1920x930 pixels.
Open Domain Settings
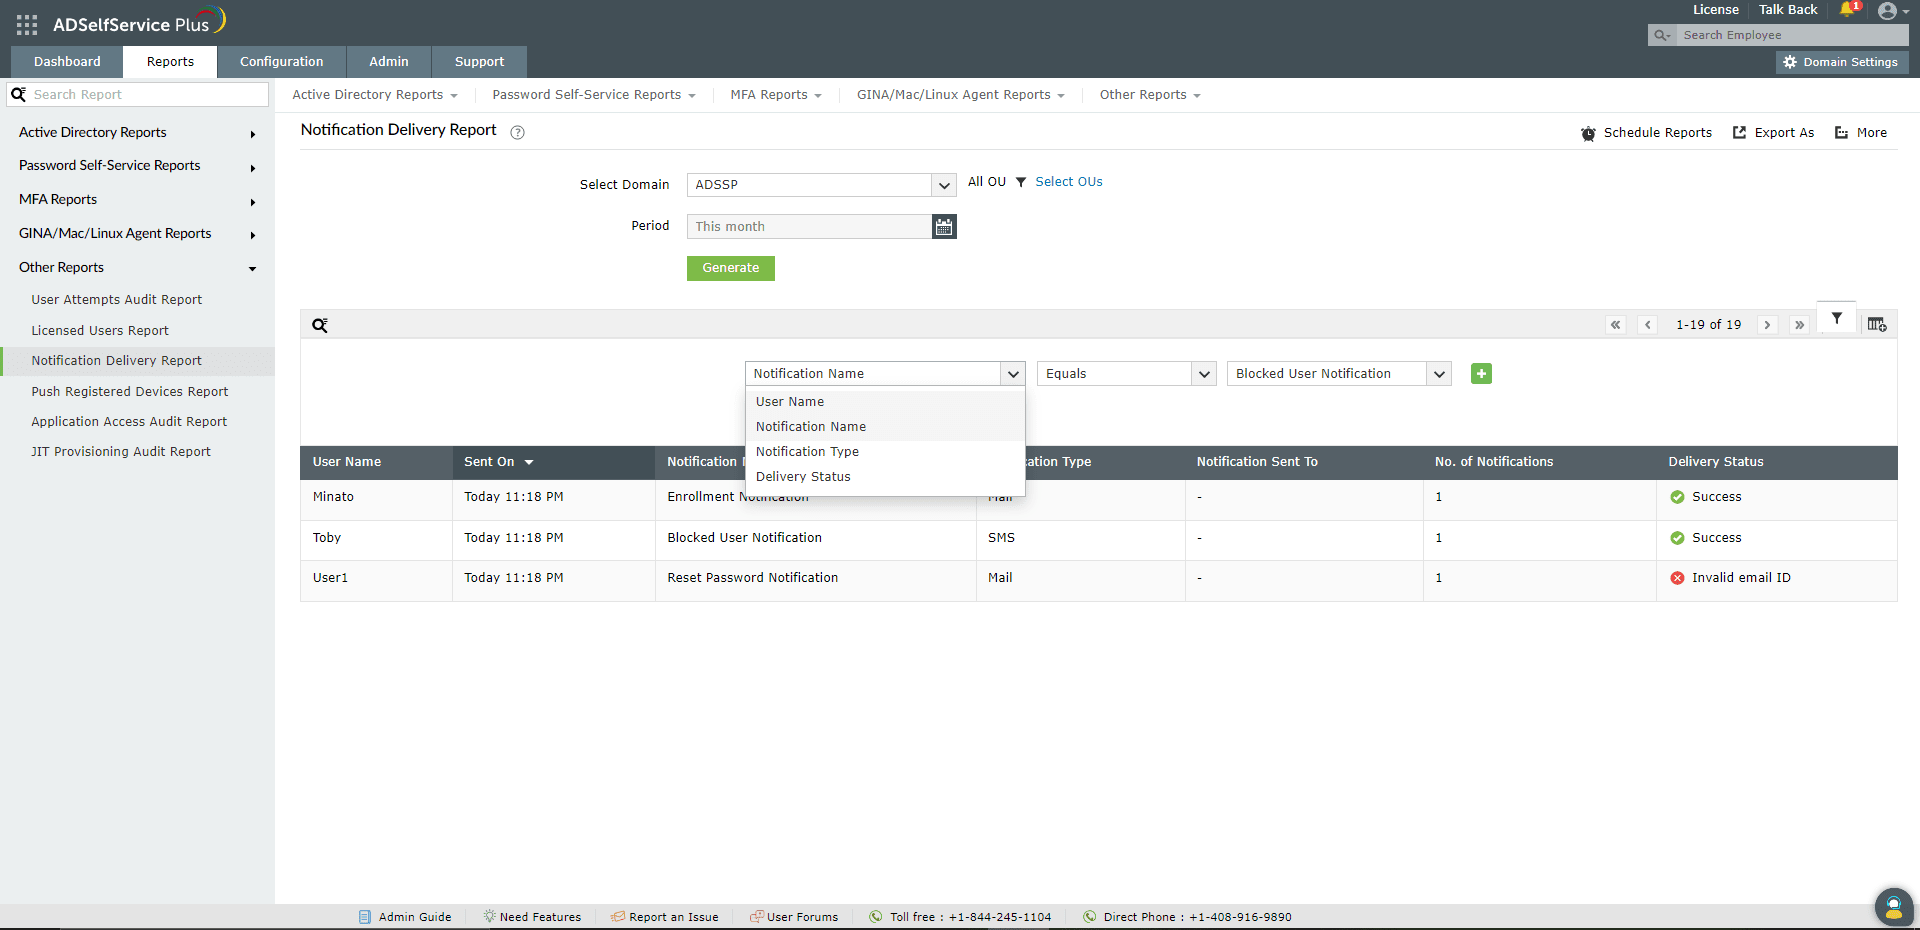tap(1840, 61)
